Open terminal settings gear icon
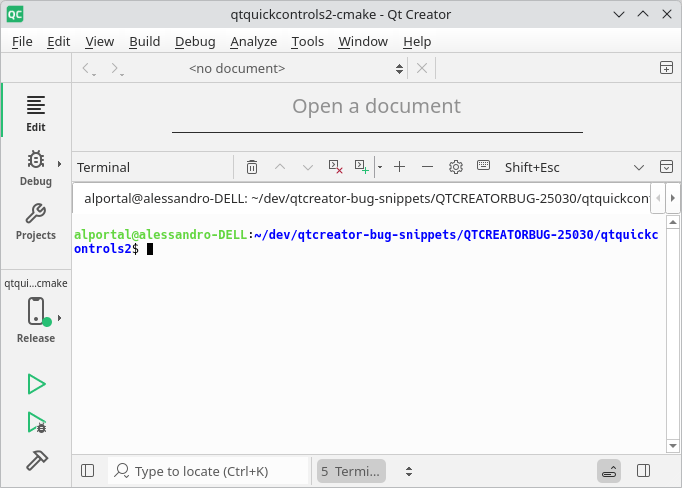682x488 pixels. 455,167
